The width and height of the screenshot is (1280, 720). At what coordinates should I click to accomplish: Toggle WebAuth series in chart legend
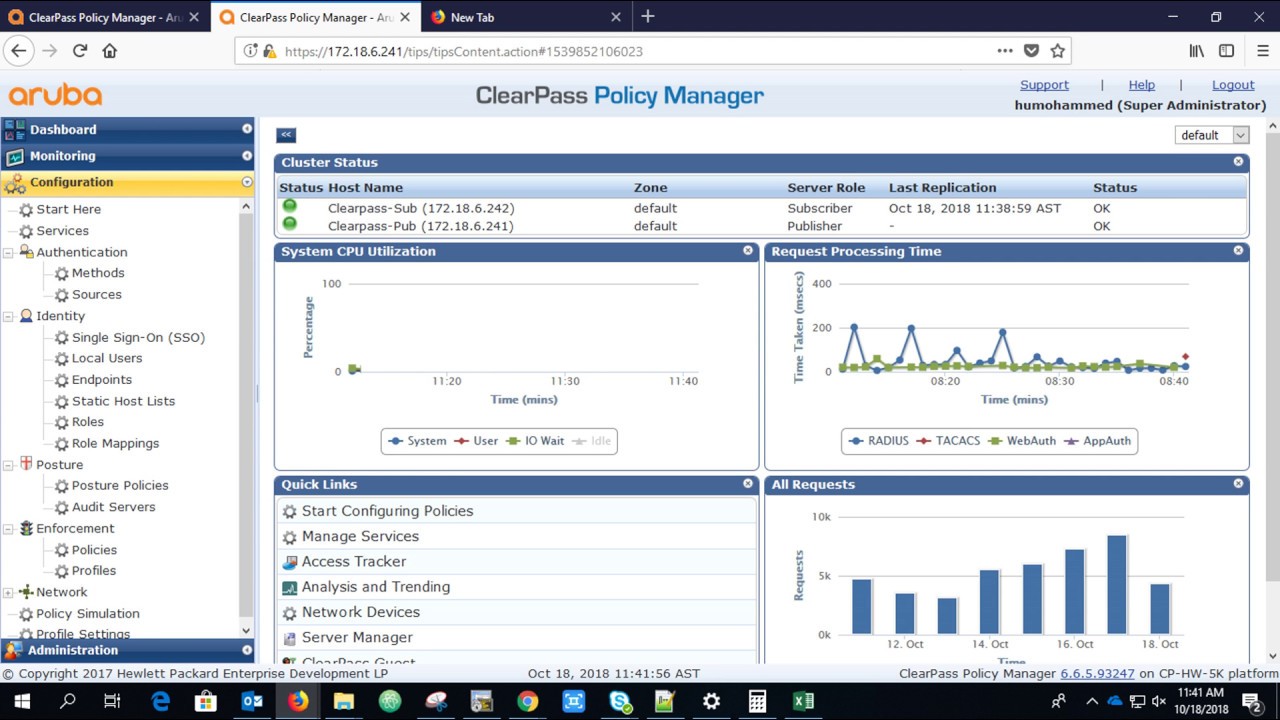[x=1022, y=441]
